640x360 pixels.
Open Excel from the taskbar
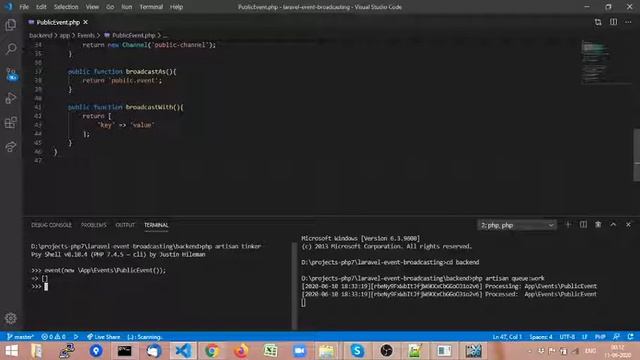270,351
